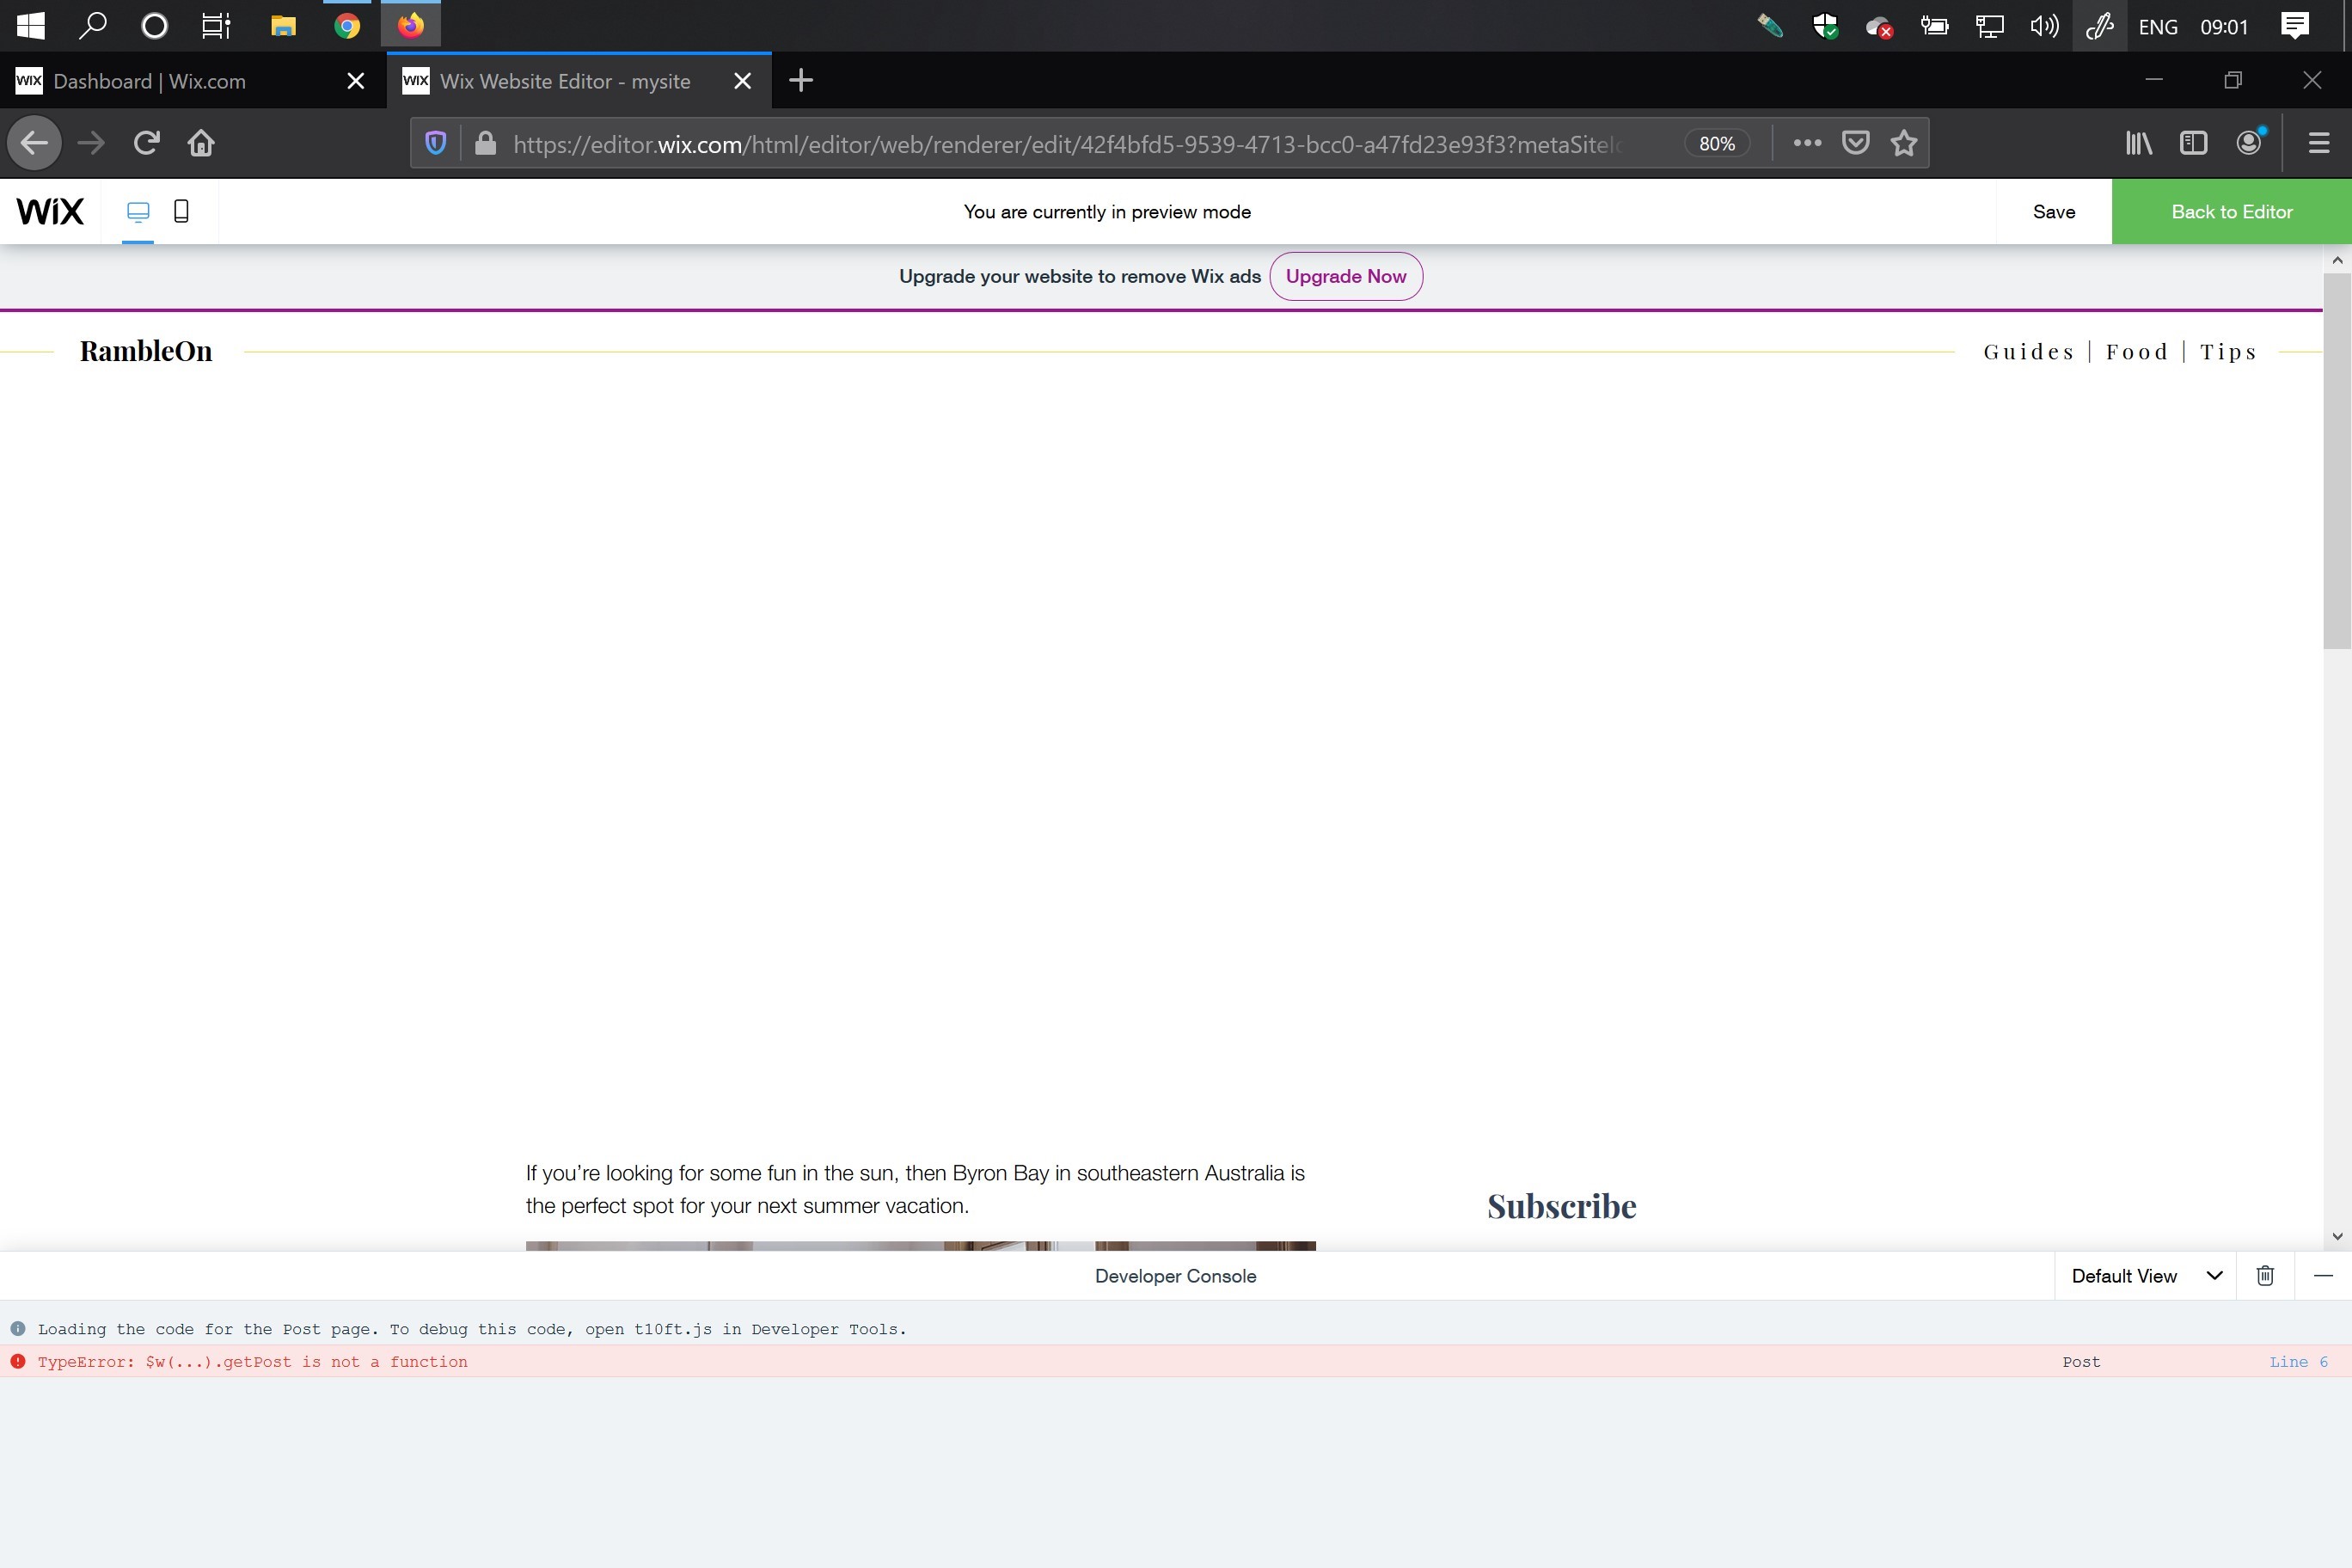The width and height of the screenshot is (2352, 1568).
Task: Reload the page in Firefox
Action: [x=147, y=143]
